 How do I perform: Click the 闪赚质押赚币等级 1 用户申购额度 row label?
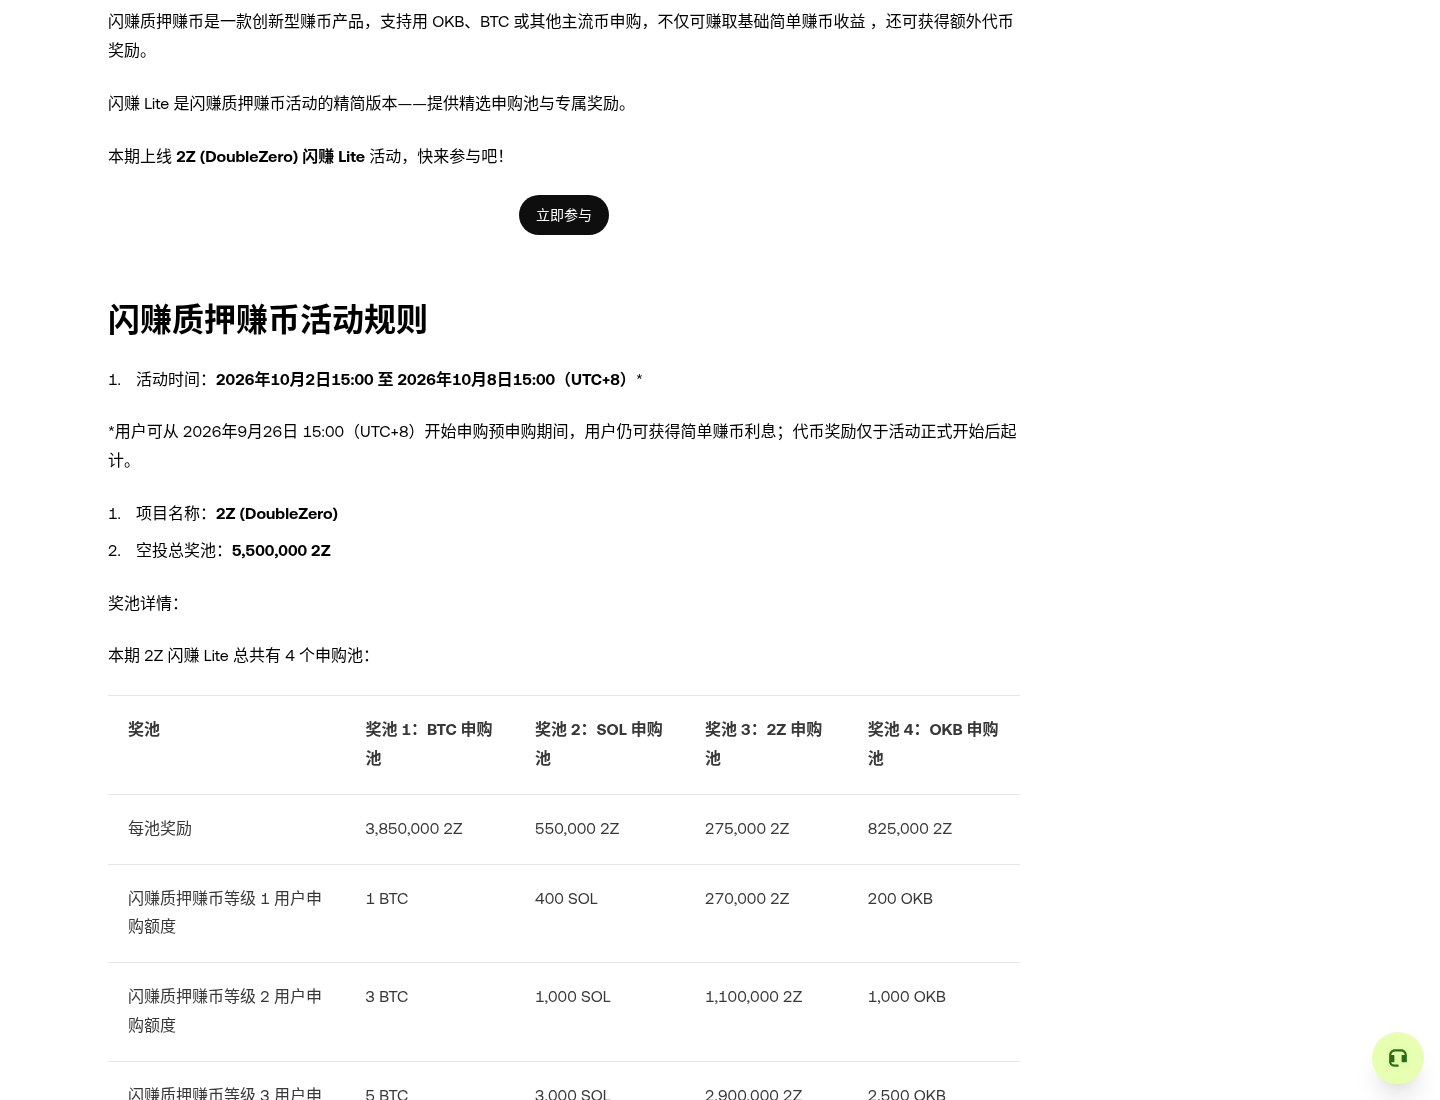point(225,912)
